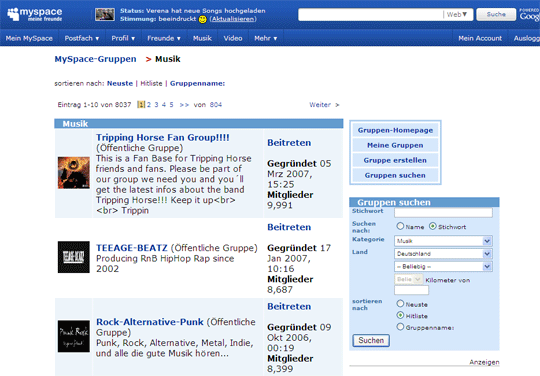Click the Suchen button

371,341
